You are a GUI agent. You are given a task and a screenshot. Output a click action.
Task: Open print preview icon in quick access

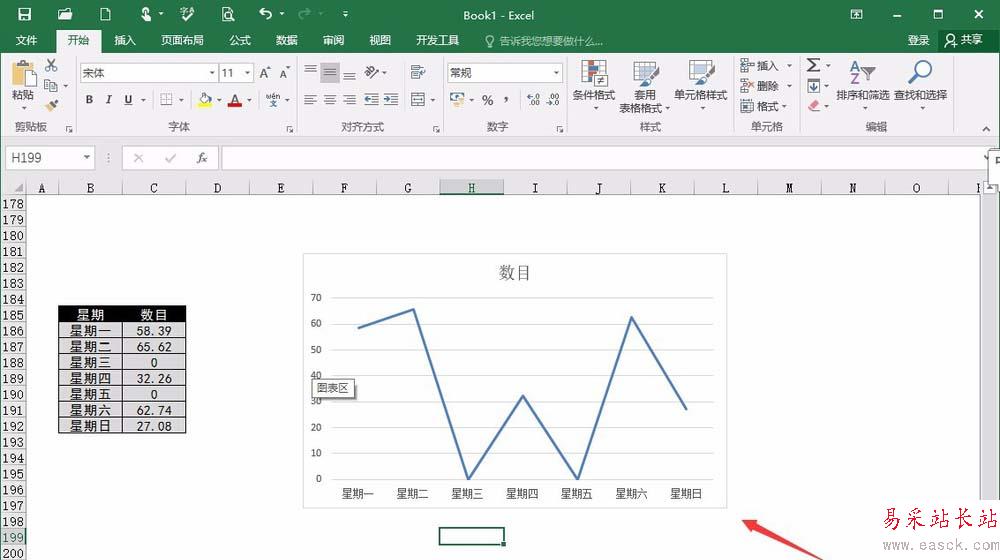click(228, 14)
